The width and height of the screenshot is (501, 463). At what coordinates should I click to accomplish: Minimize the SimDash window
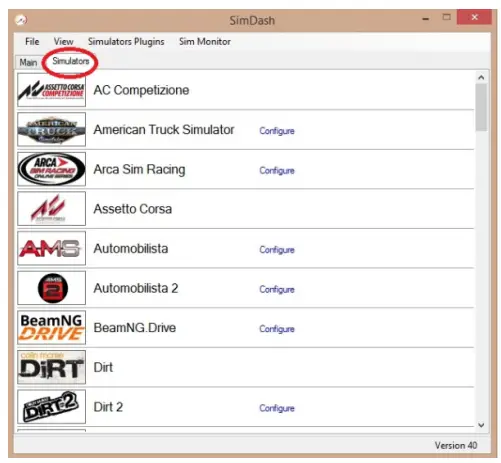pyautogui.click(x=426, y=18)
